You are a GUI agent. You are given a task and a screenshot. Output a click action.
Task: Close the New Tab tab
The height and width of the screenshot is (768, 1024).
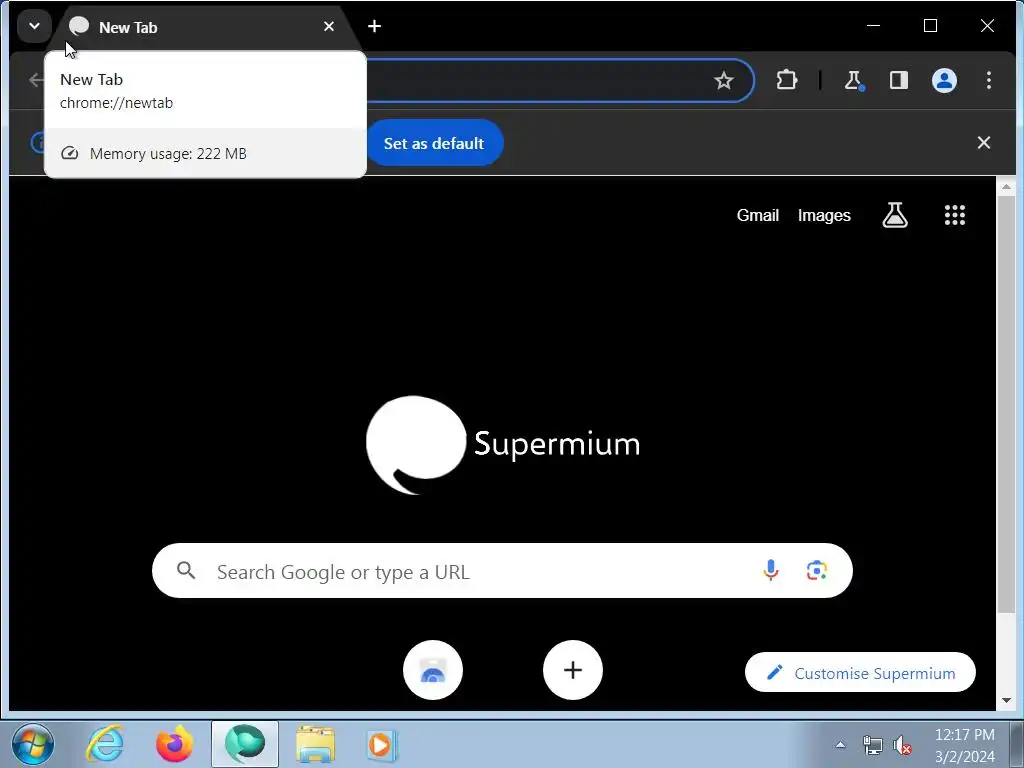[328, 26]
